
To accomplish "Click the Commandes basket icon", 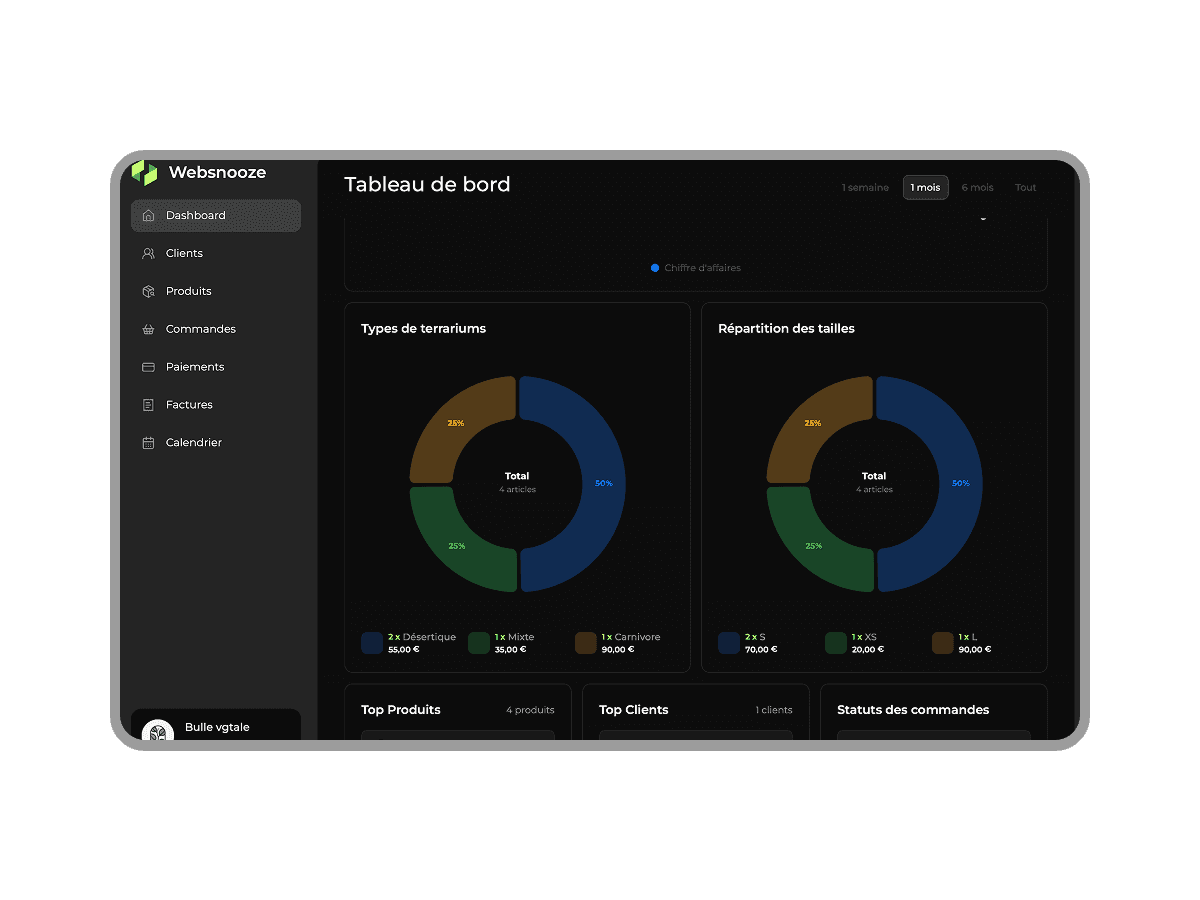I will [148, 330].
